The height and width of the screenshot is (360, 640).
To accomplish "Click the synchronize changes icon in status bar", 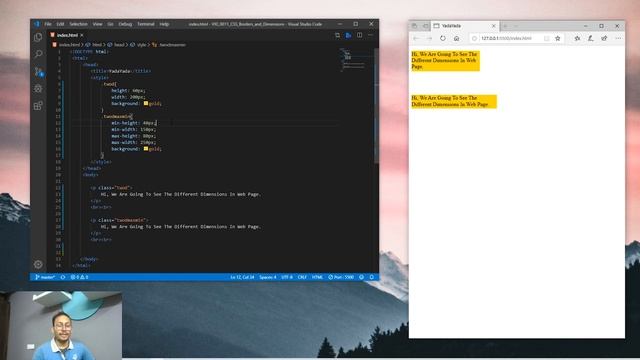I will pyautogui.click(x=63, y=277).
